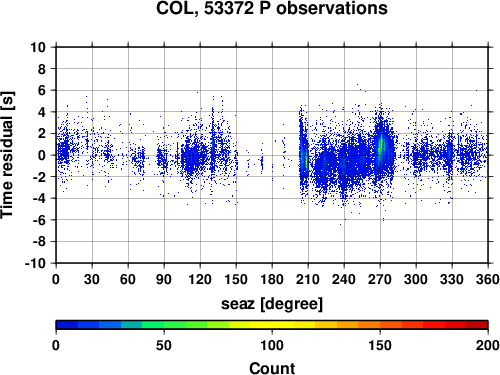Screen dimensions: 500x375
Task: Click the x-axis tick label 60
Action: (128, 279)
